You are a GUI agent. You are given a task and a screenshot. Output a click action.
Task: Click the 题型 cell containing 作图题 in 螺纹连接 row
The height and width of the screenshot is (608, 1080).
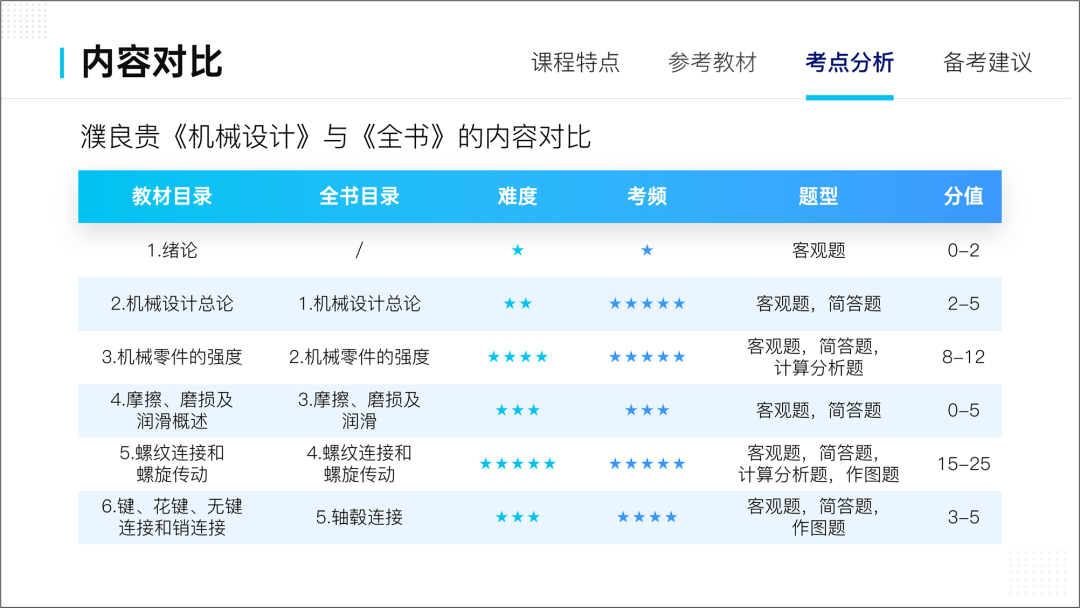pos(818,463)
